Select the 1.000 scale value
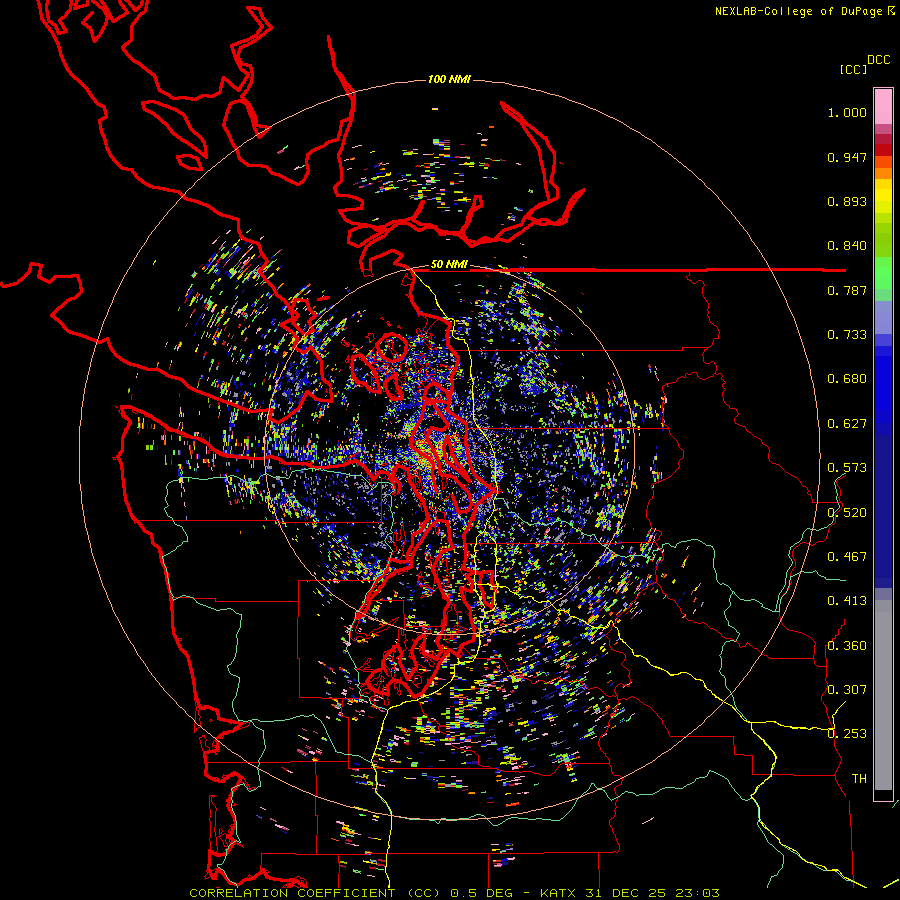 click(x=847, y=112)
